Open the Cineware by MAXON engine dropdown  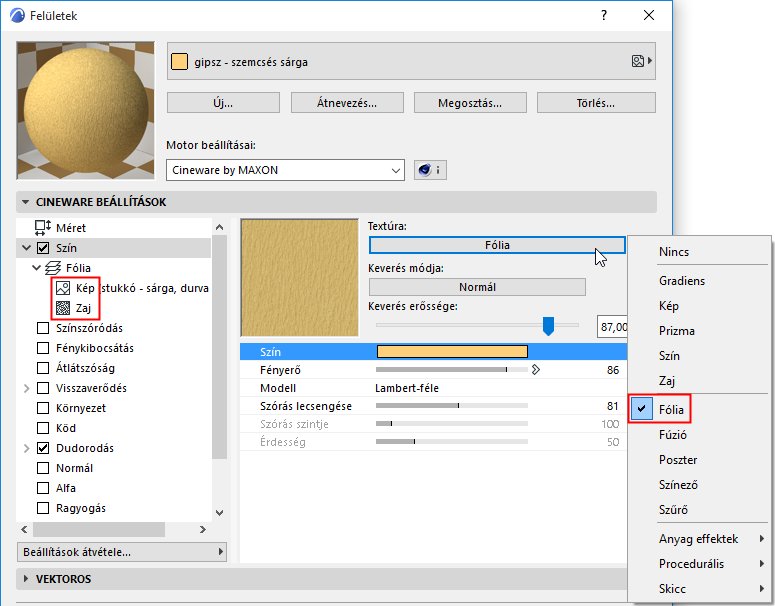[285, 170]
